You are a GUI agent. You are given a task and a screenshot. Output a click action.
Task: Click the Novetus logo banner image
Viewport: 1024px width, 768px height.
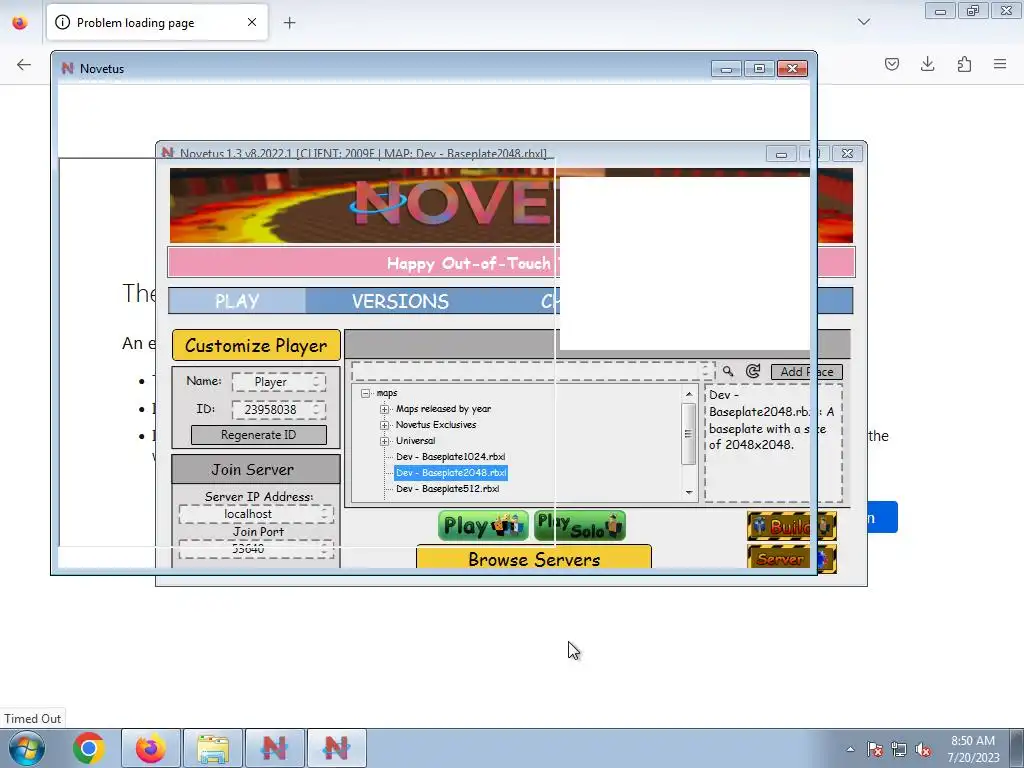coord(511,205)
